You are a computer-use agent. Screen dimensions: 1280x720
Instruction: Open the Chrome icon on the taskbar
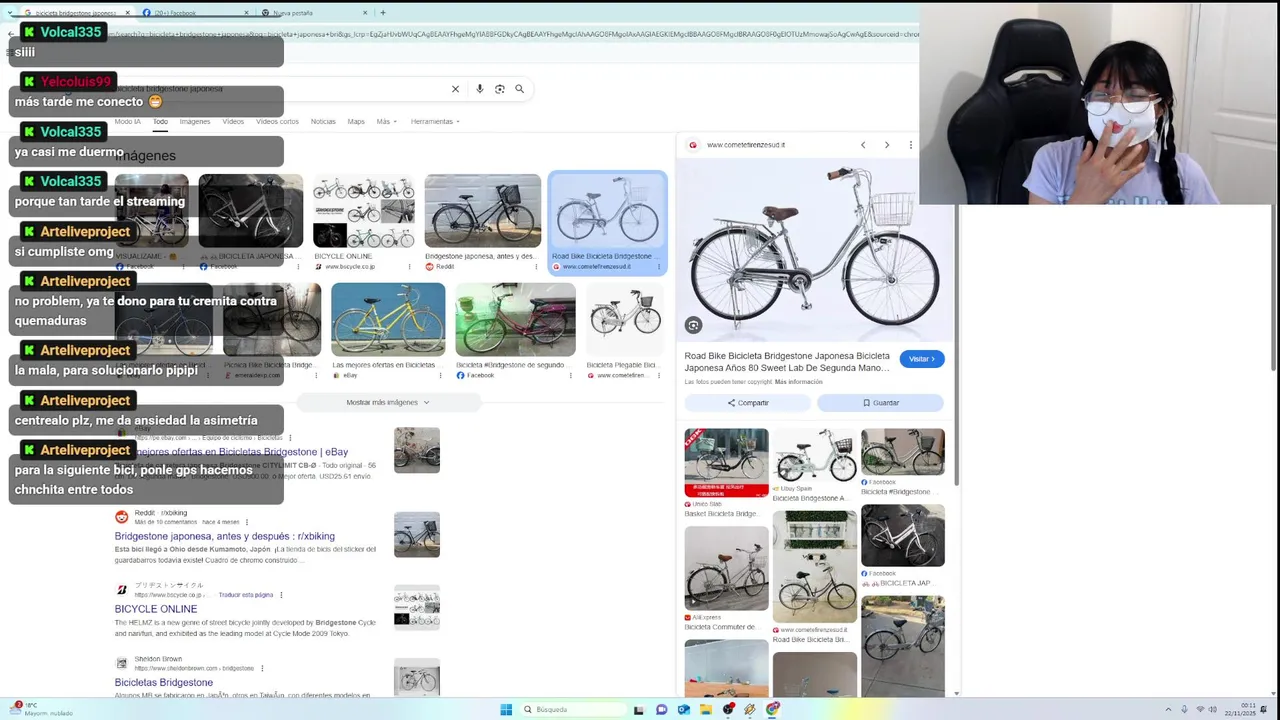pos(773,710)
